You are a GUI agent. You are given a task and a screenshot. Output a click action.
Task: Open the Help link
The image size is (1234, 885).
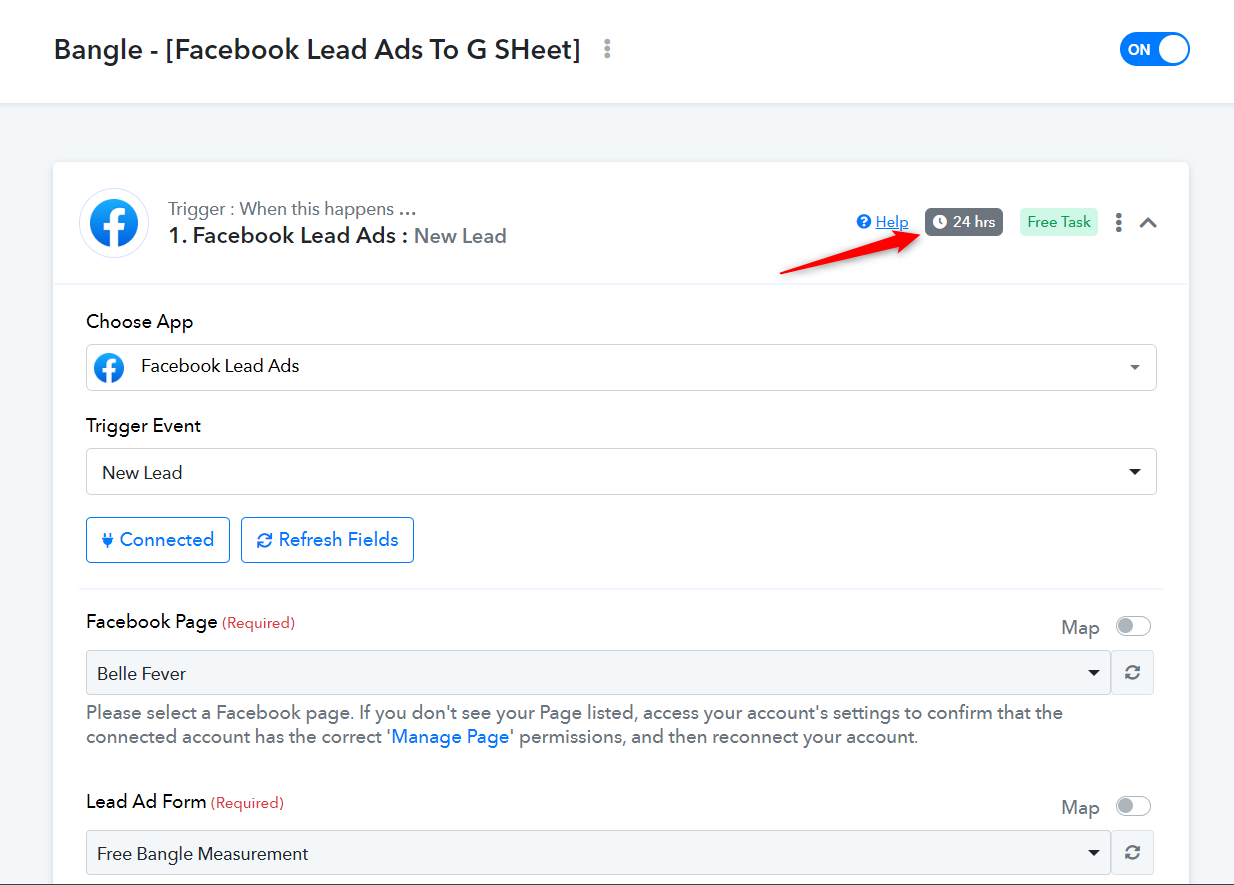(x=892, y=222)
